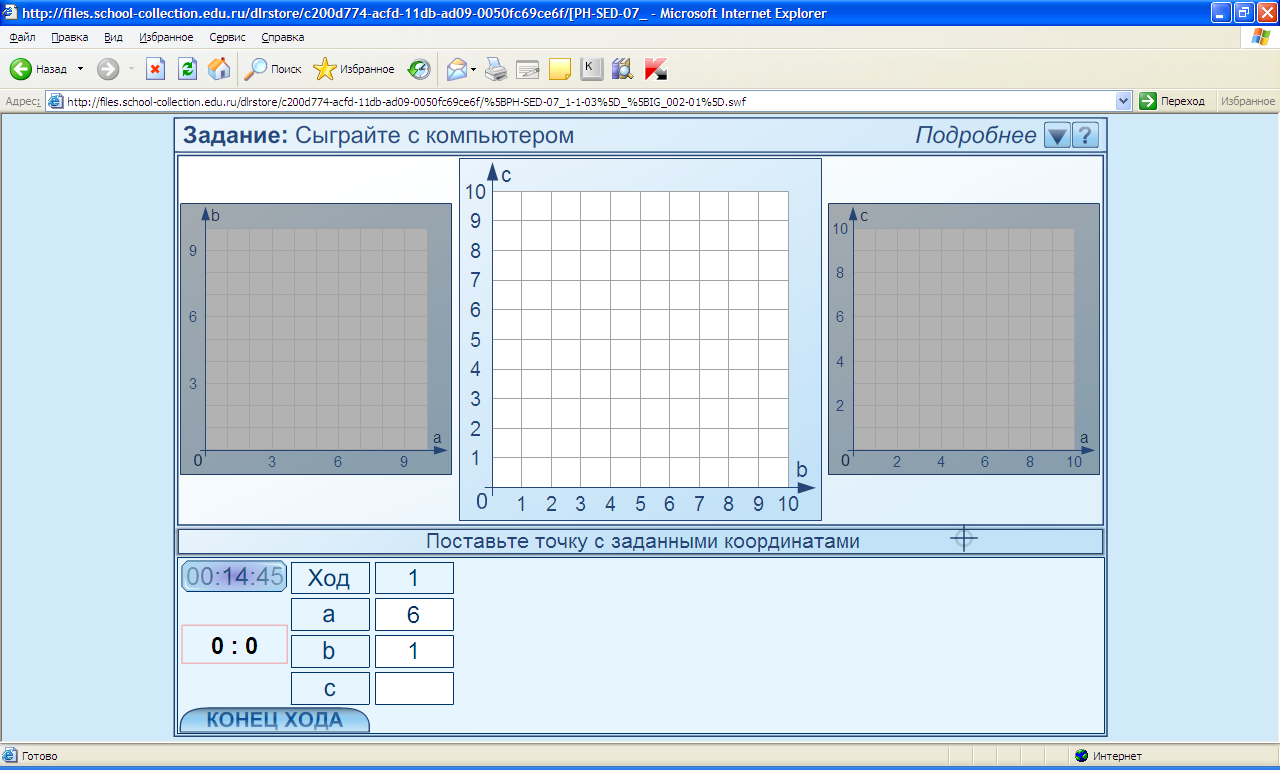The width and height of the screenshot is (1280, 770).
Task: Click the Назад back arrow icon
Action: coord(21,69)
